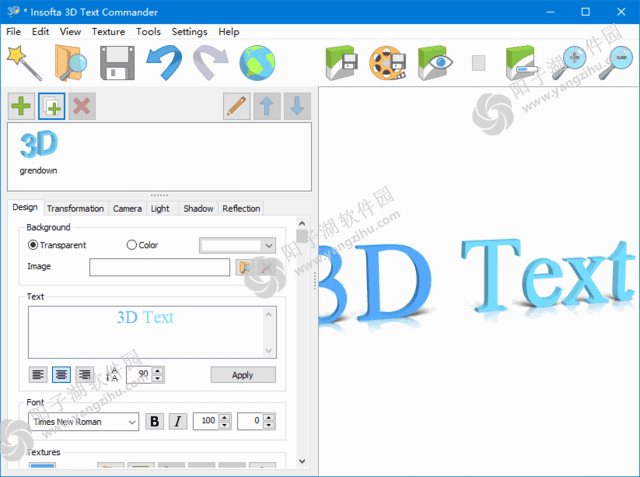The height and width of the screenshot is (477, 640).
Task: Decrease letter spacing value 0
Action: [269, 426]
